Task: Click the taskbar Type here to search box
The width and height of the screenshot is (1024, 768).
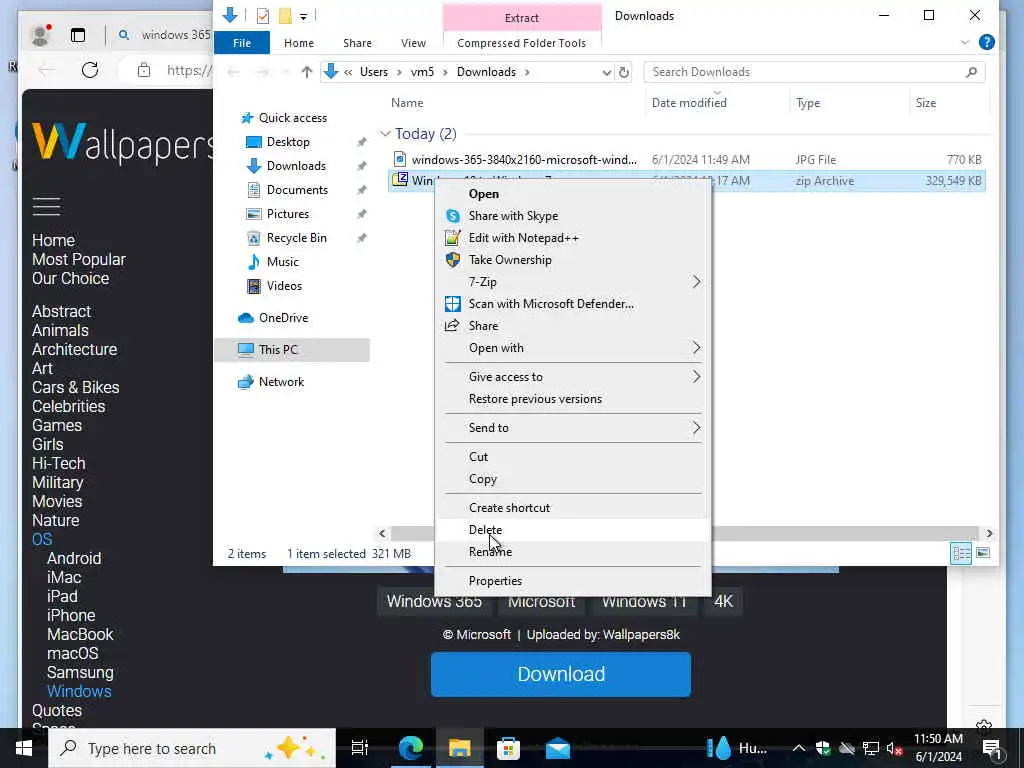Action: pyautogui.click(x=192, y=748)
